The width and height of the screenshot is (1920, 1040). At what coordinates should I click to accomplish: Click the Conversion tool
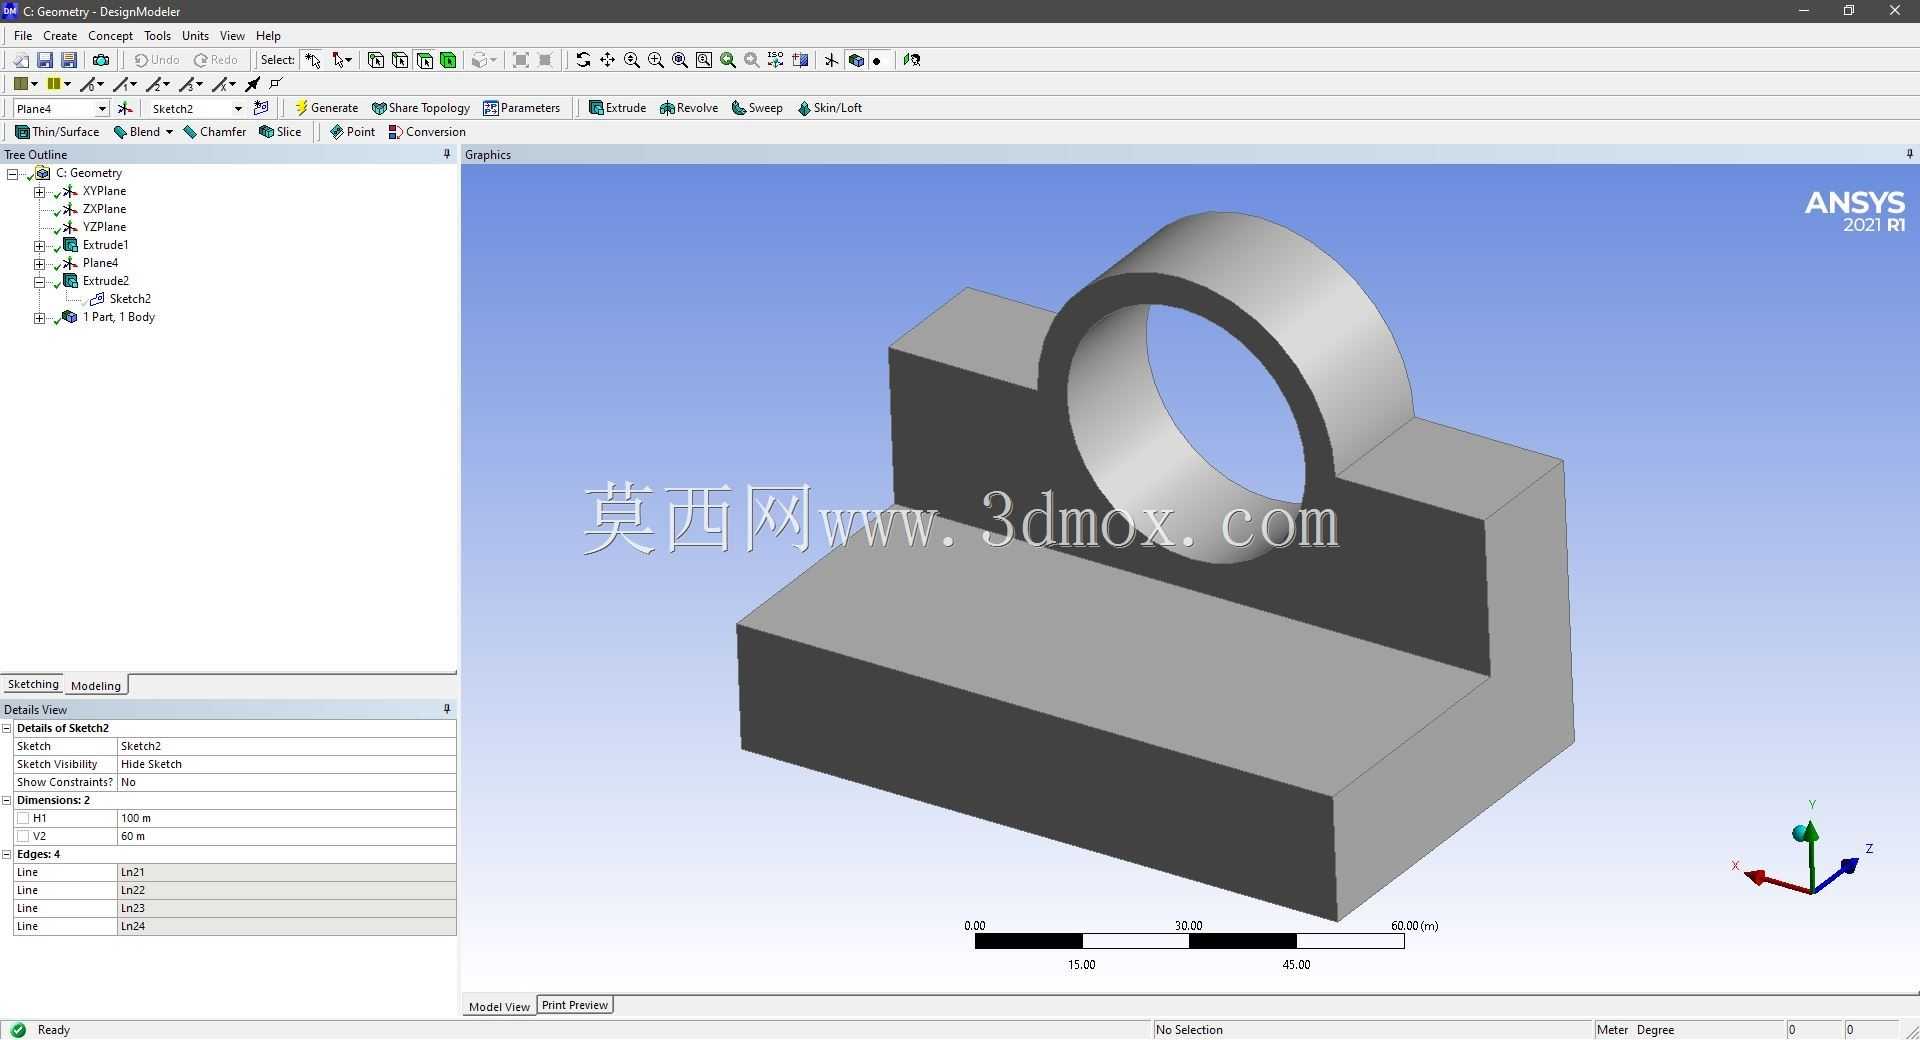tap(427, 132)
